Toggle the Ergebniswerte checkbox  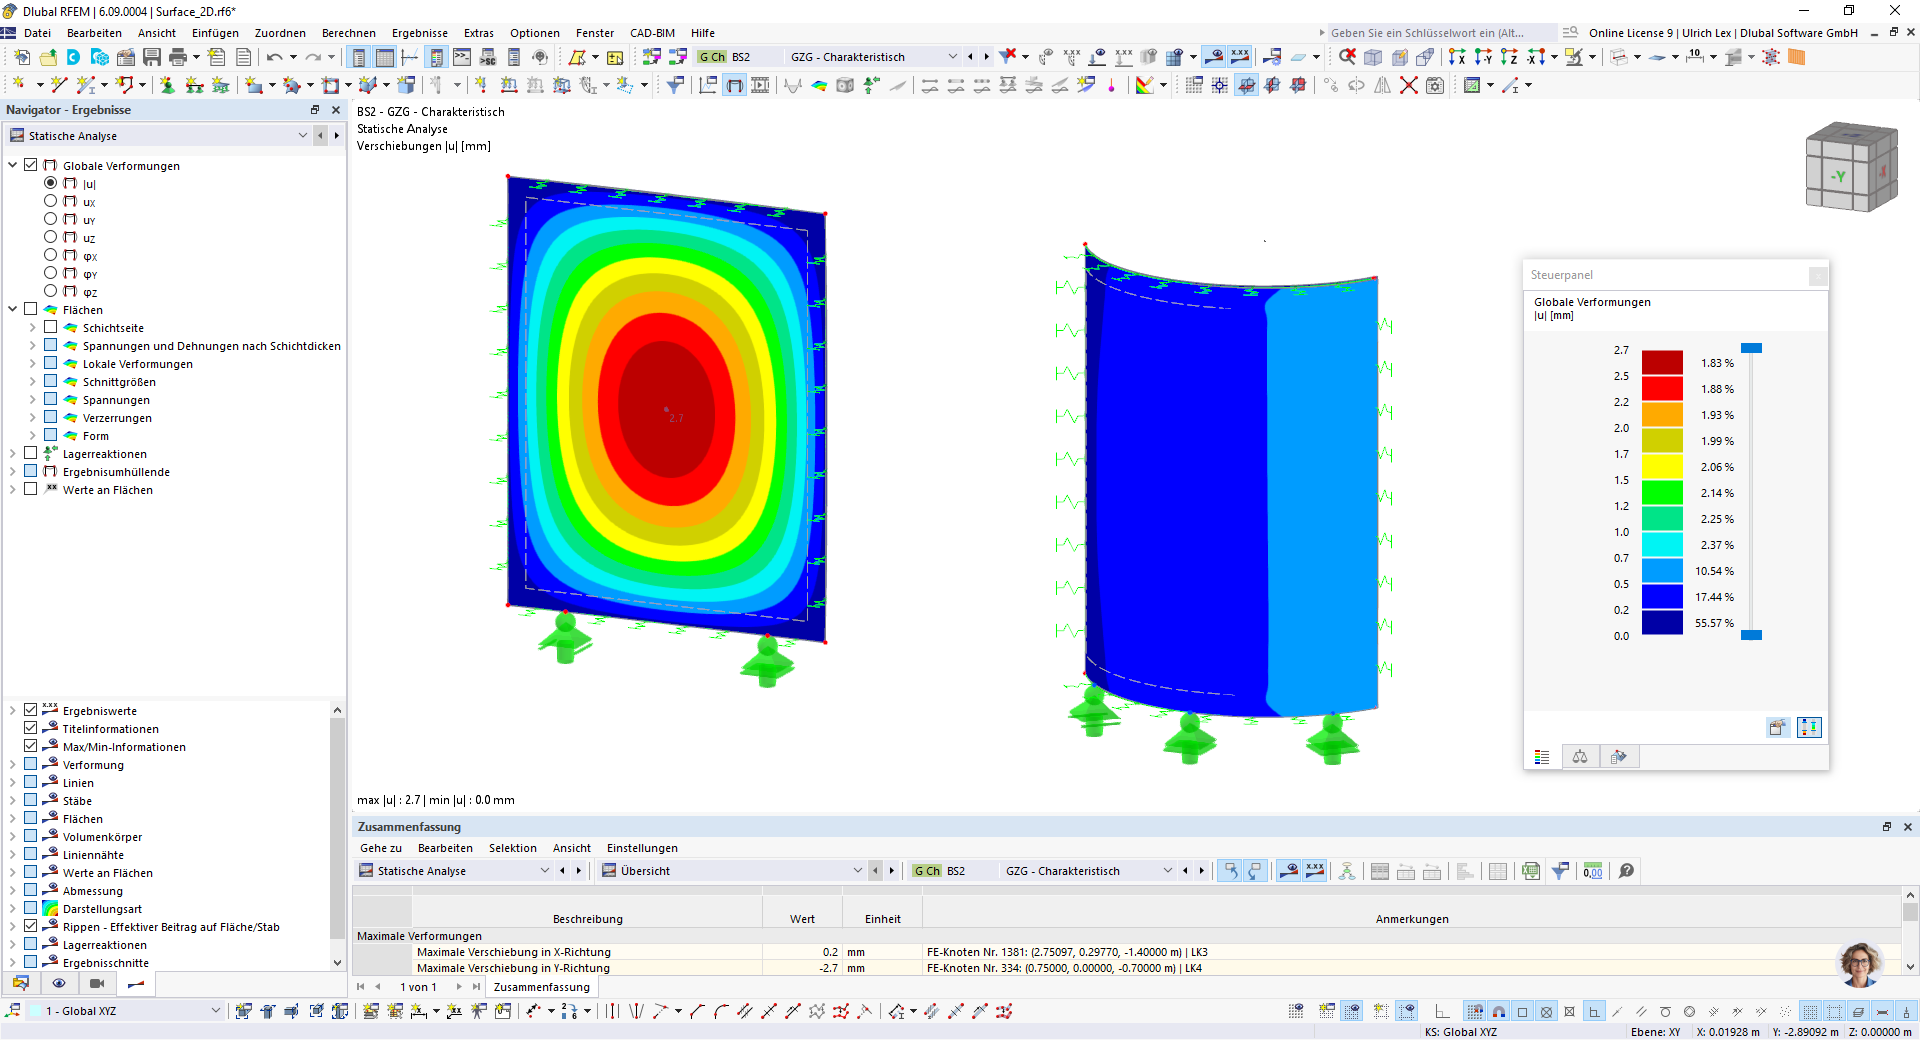31,710
